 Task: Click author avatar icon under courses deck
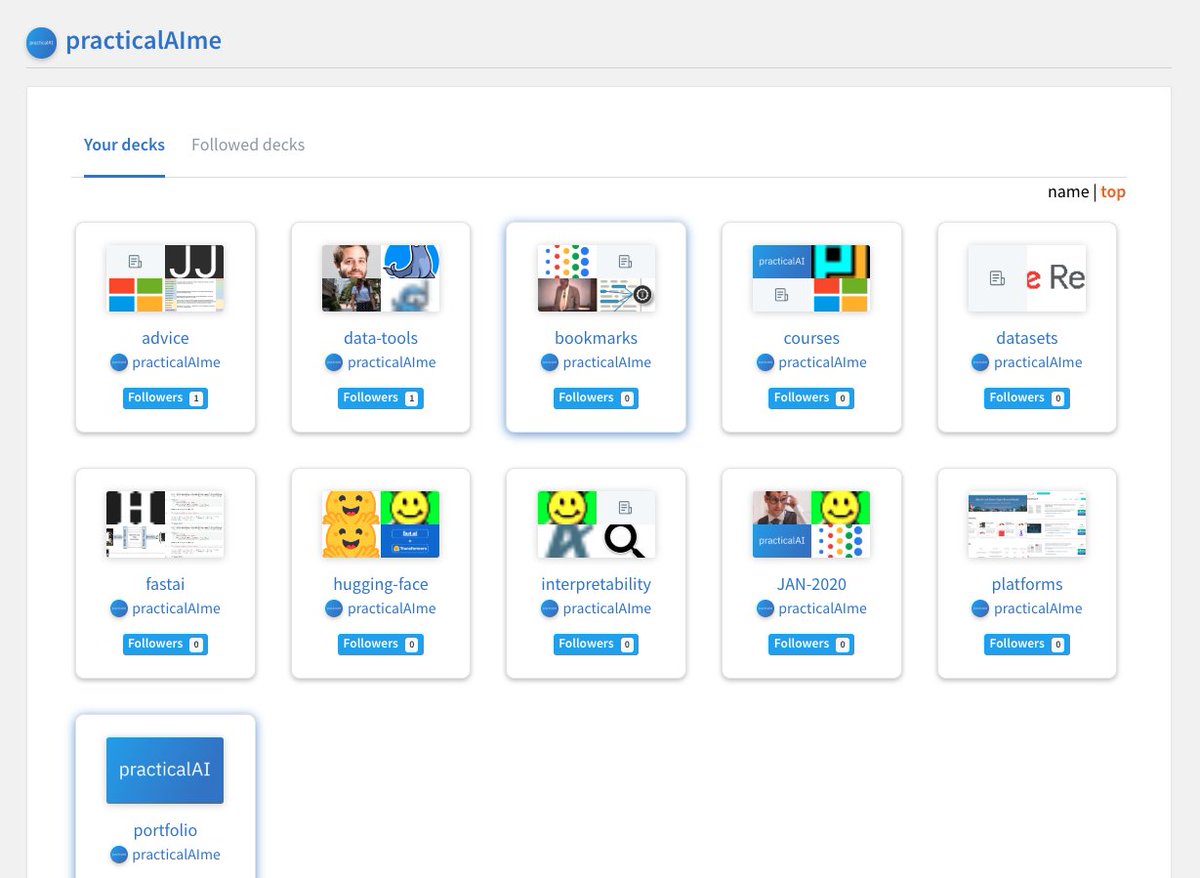pos(765,363)
